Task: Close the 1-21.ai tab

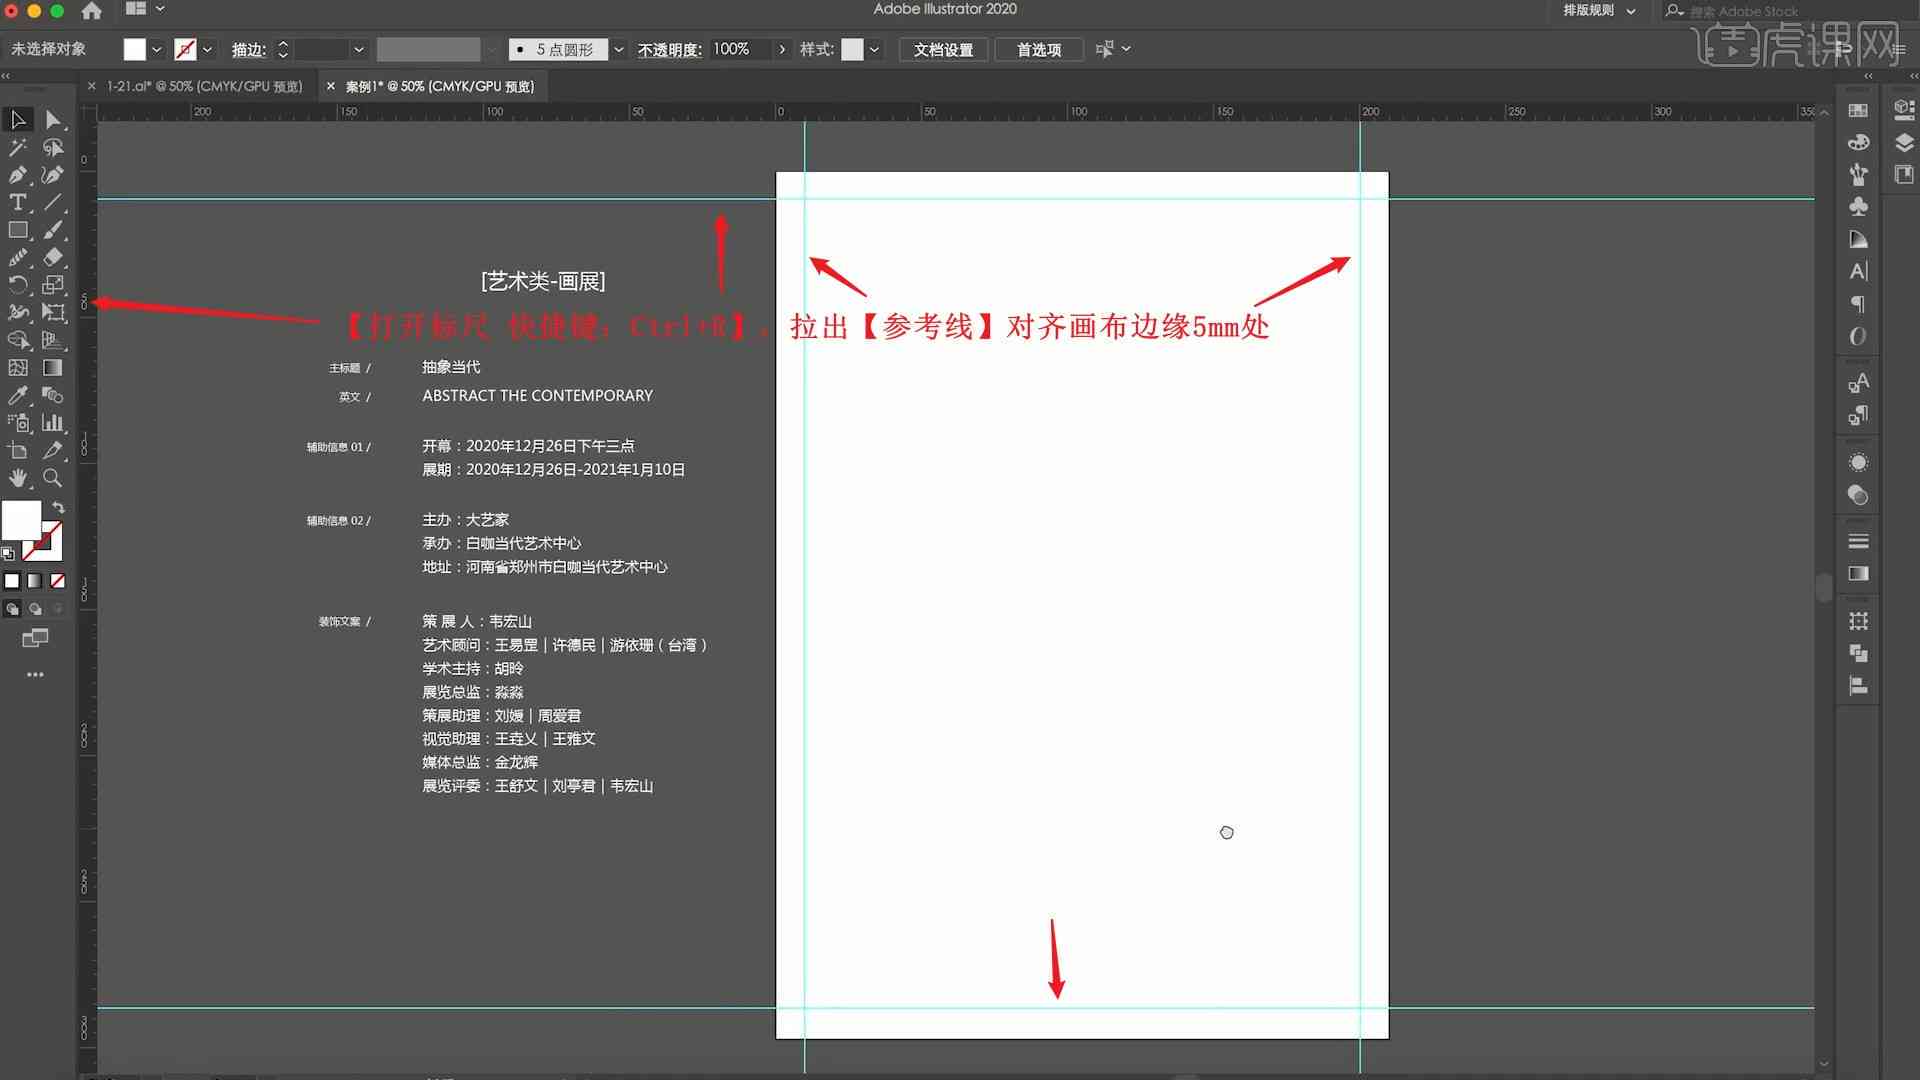Action: (x=92, y=86)
